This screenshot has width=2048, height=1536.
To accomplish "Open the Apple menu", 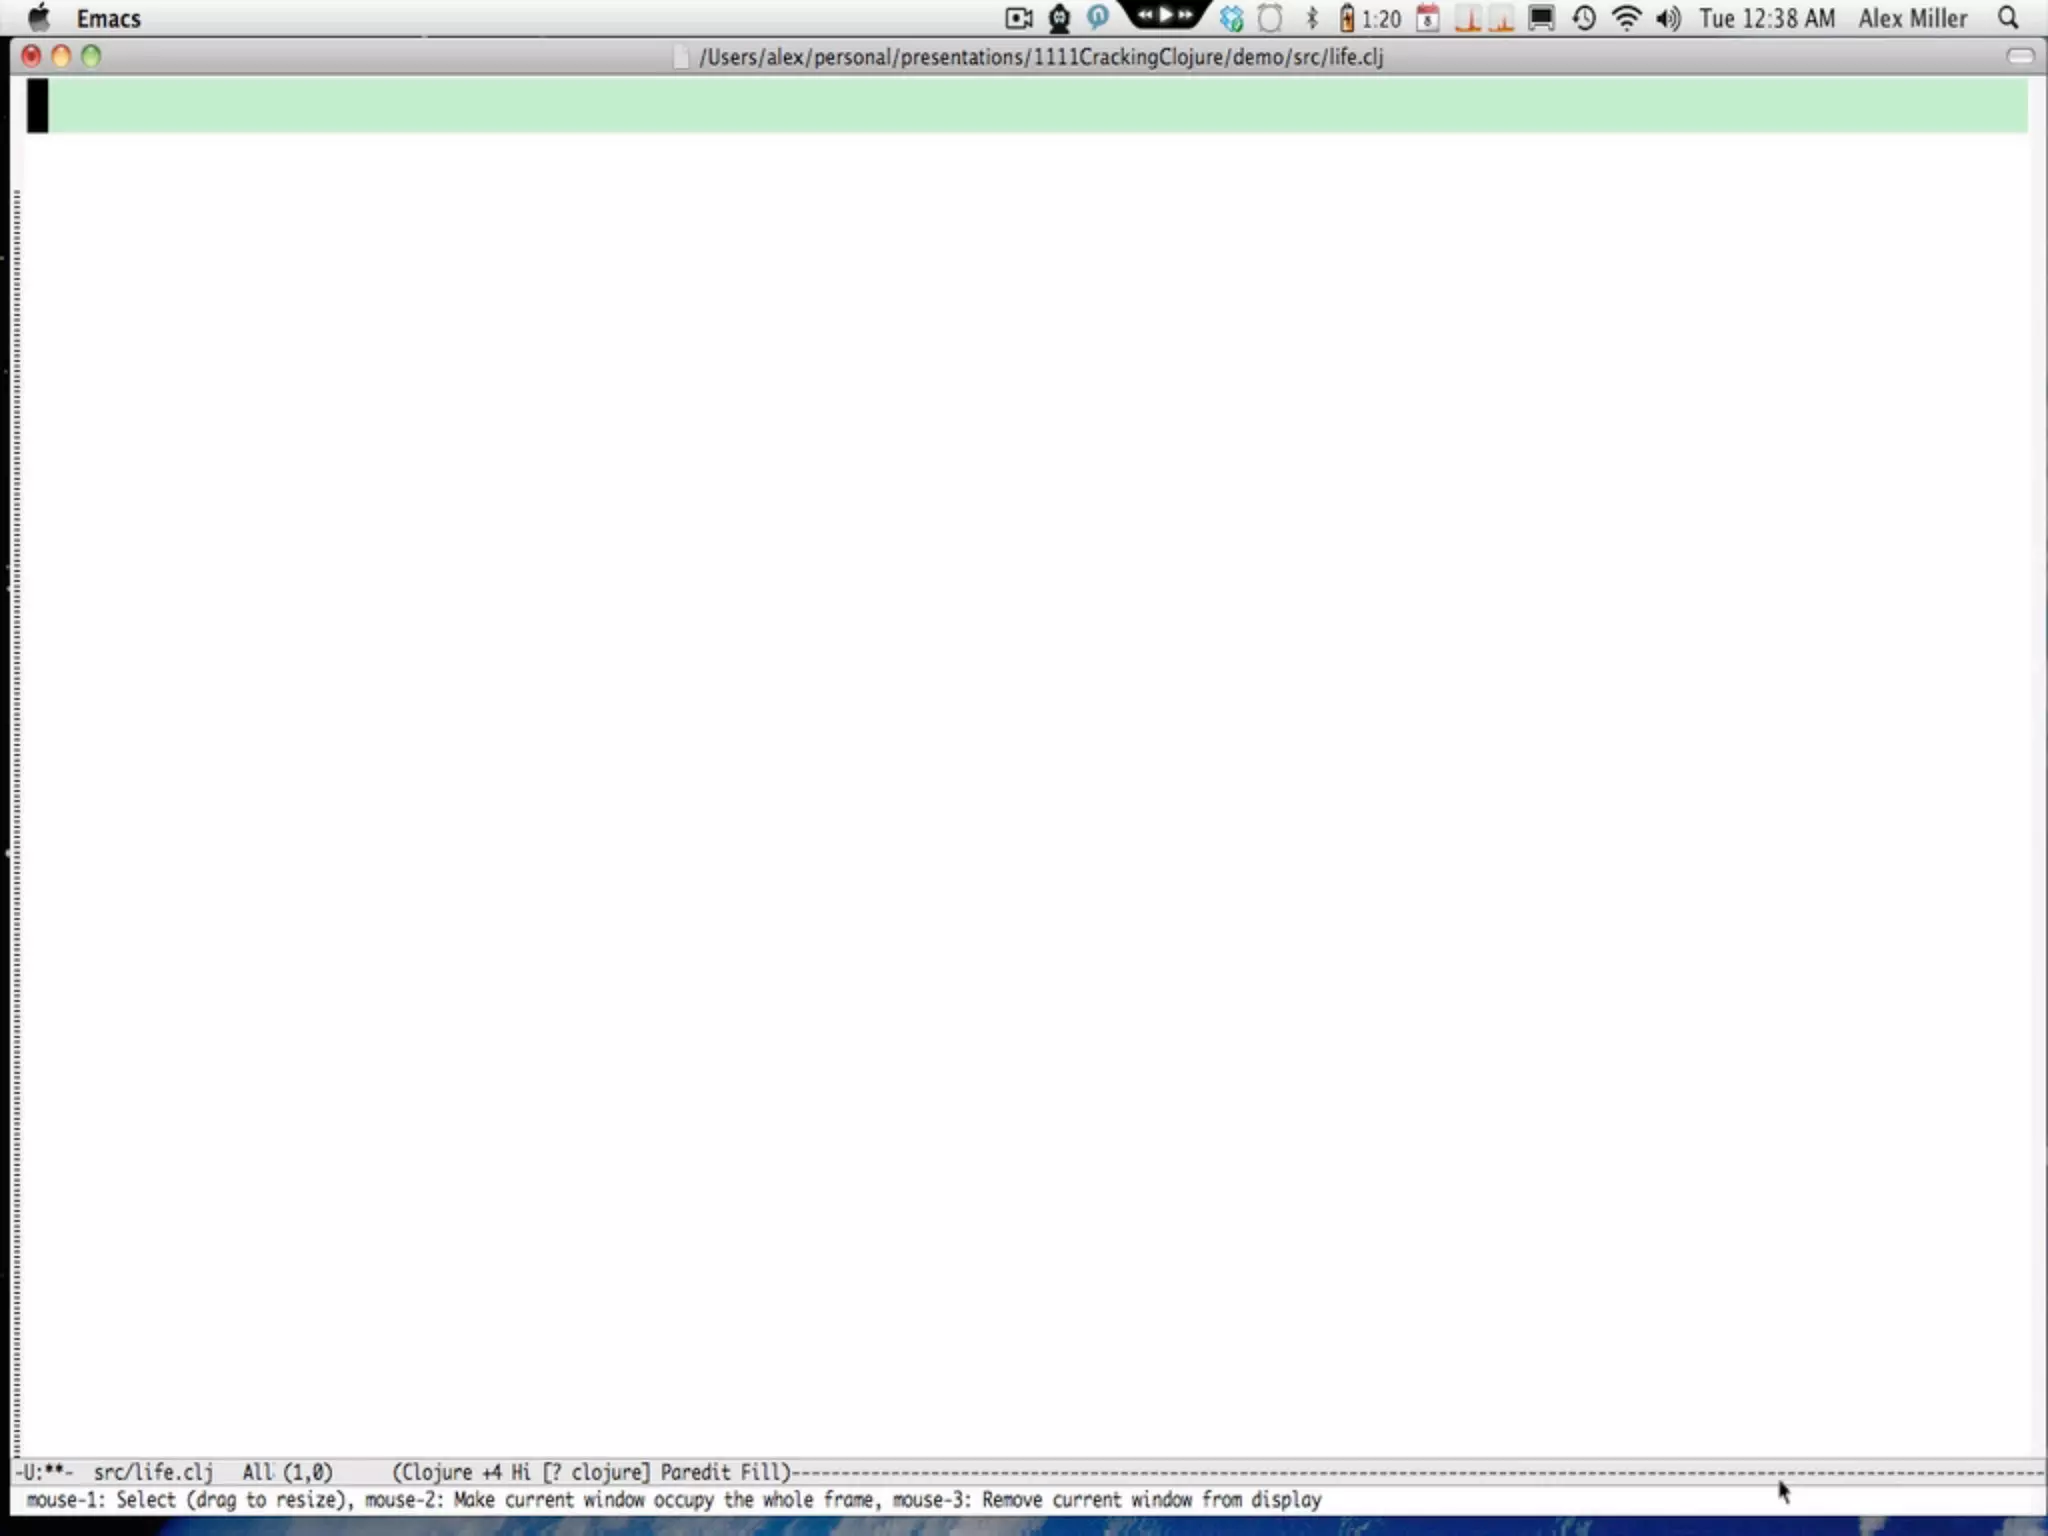I will click(38, 18).
